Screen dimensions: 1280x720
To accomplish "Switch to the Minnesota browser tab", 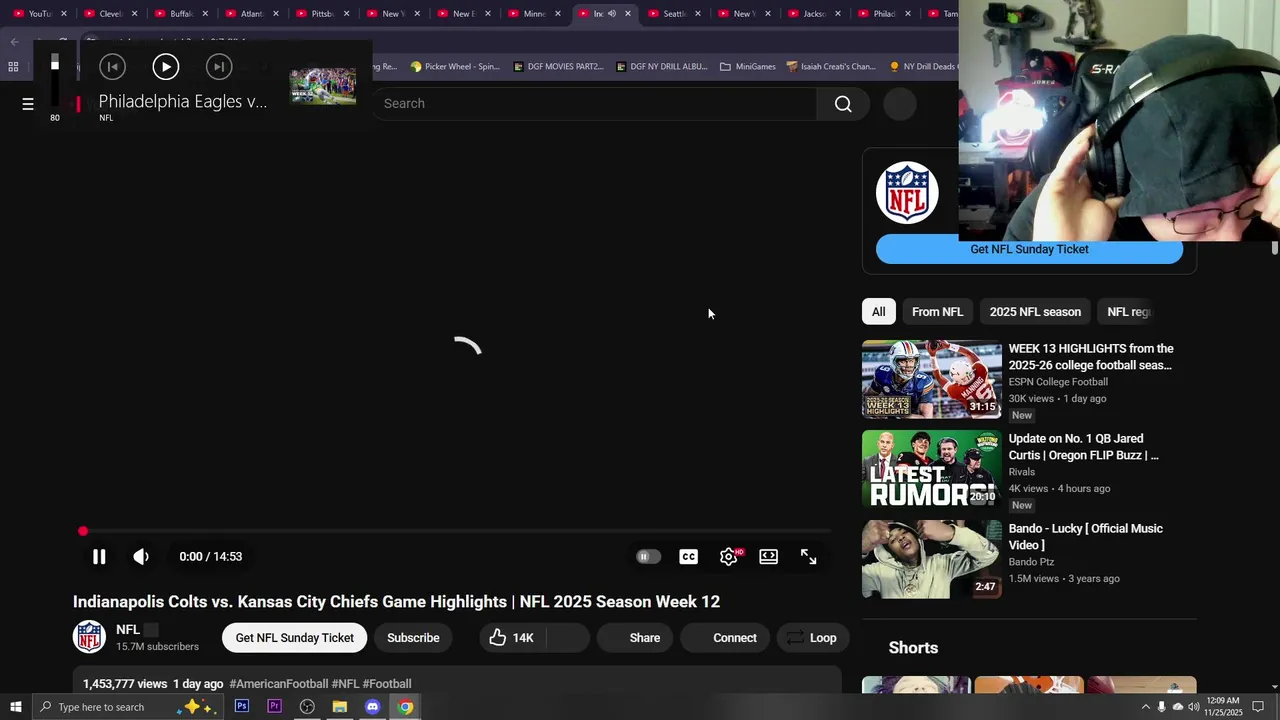I will (534, 14).
